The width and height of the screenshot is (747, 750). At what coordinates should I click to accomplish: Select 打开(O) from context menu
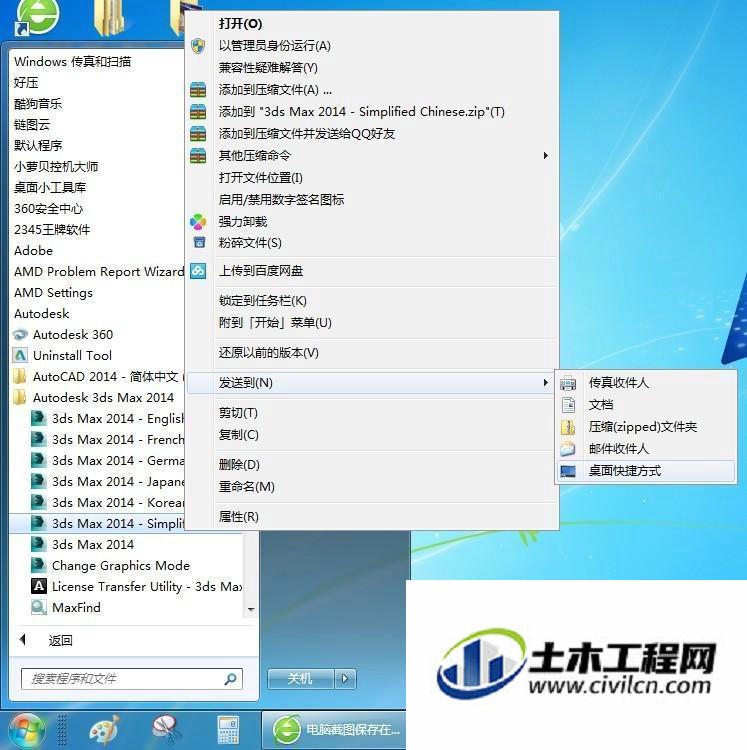[241, 23]
